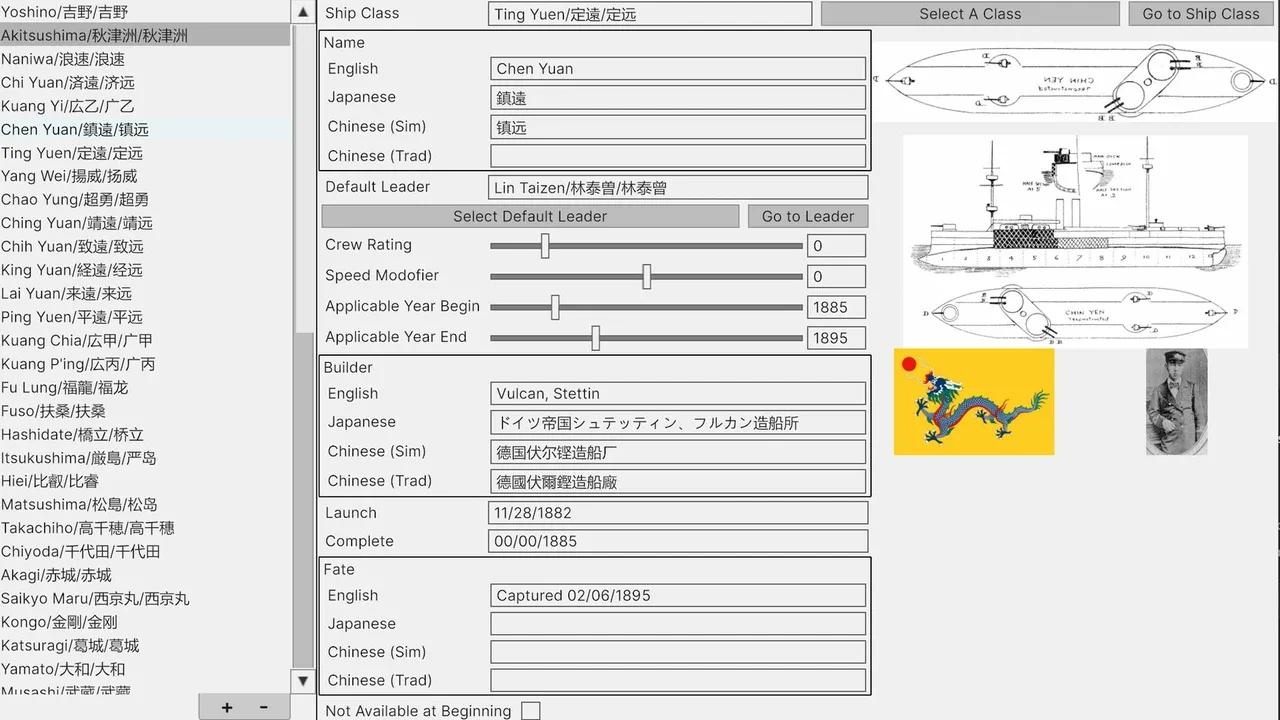
Task: Select Yoshino in the ship list
Action: coord(145,12)
